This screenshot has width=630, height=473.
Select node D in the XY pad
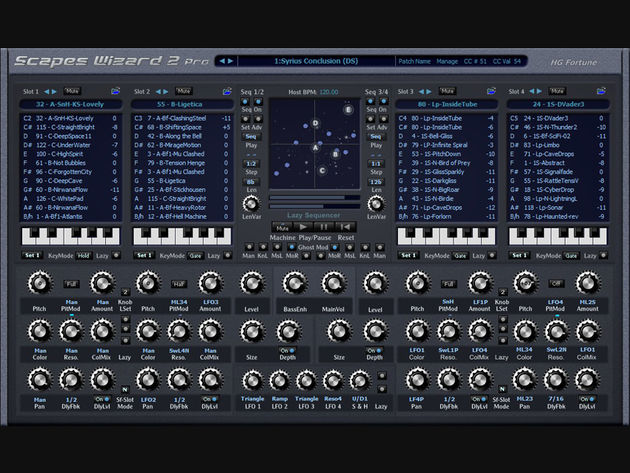click(x=315, y=123)
